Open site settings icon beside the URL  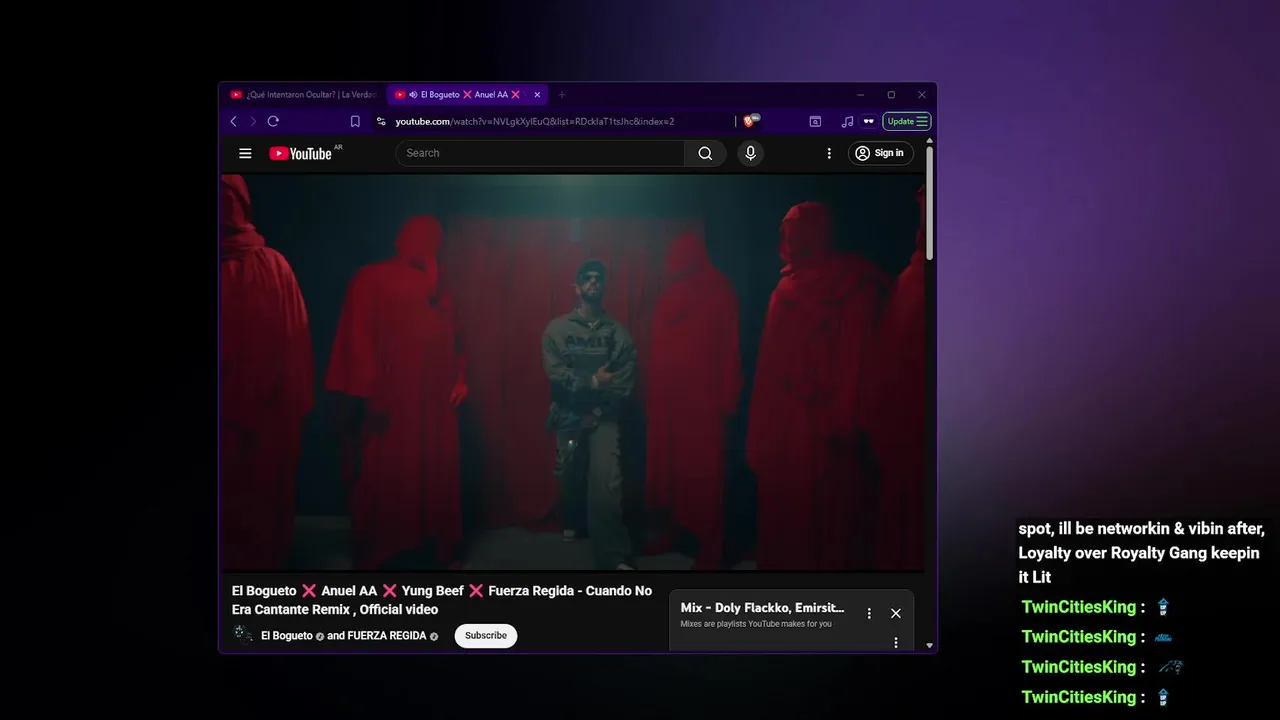[381, 121]
